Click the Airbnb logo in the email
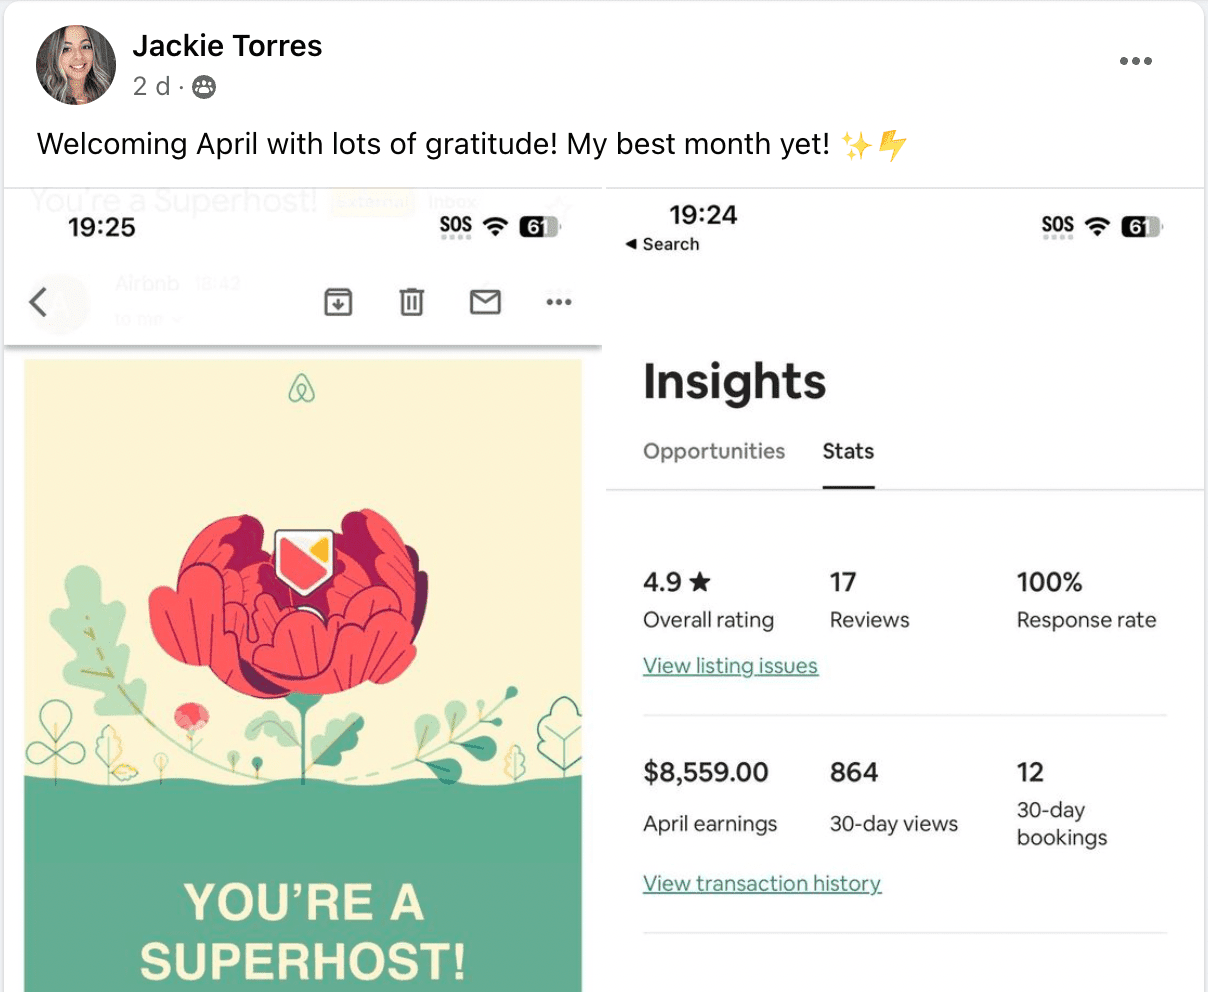This screenshot has height=992, width=1208. click(301, 388)
